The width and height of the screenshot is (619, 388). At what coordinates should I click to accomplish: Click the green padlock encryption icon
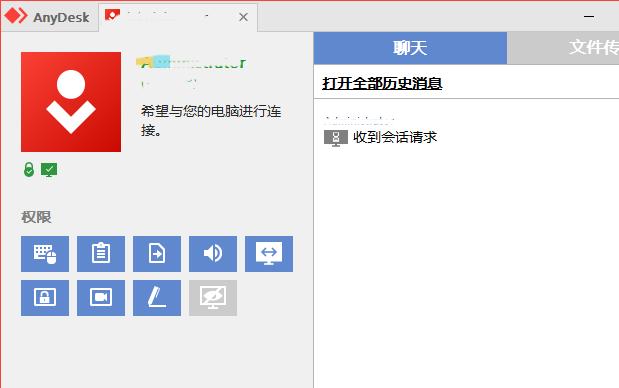(29, 170)
